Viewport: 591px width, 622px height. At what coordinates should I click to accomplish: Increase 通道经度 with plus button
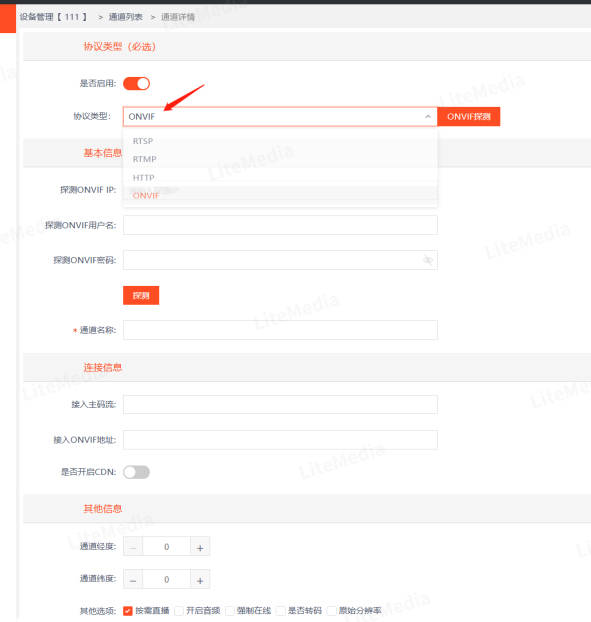click(200, 547)
